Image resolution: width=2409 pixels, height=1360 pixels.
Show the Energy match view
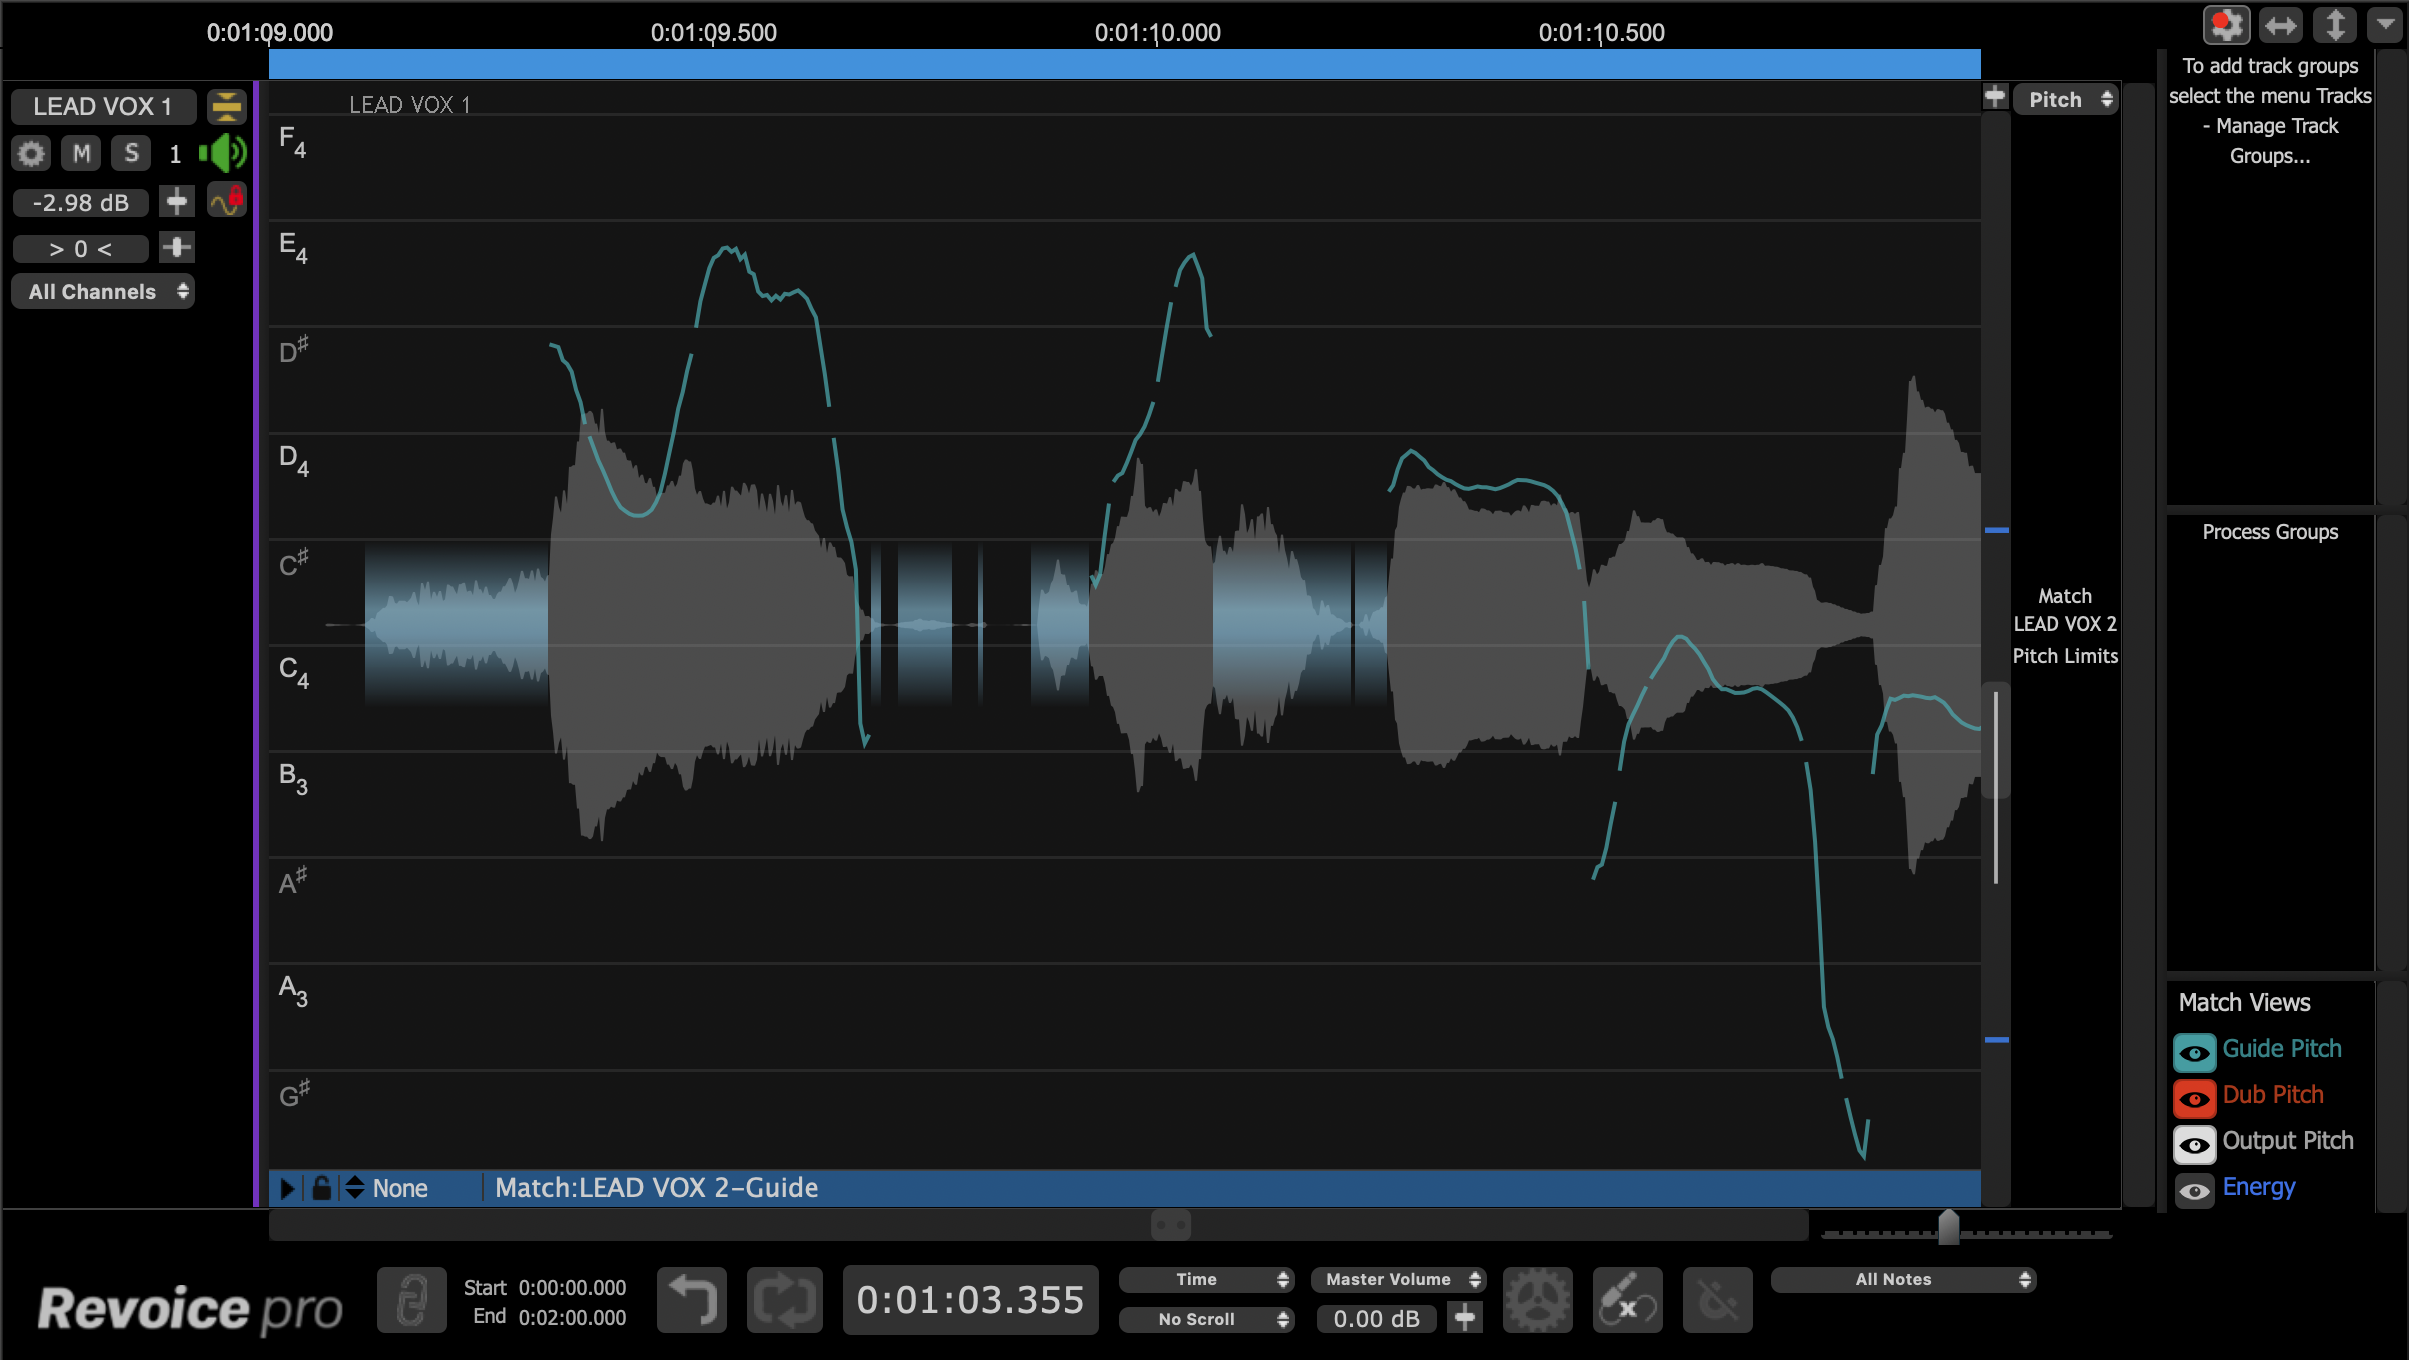coord(2194,1190)
